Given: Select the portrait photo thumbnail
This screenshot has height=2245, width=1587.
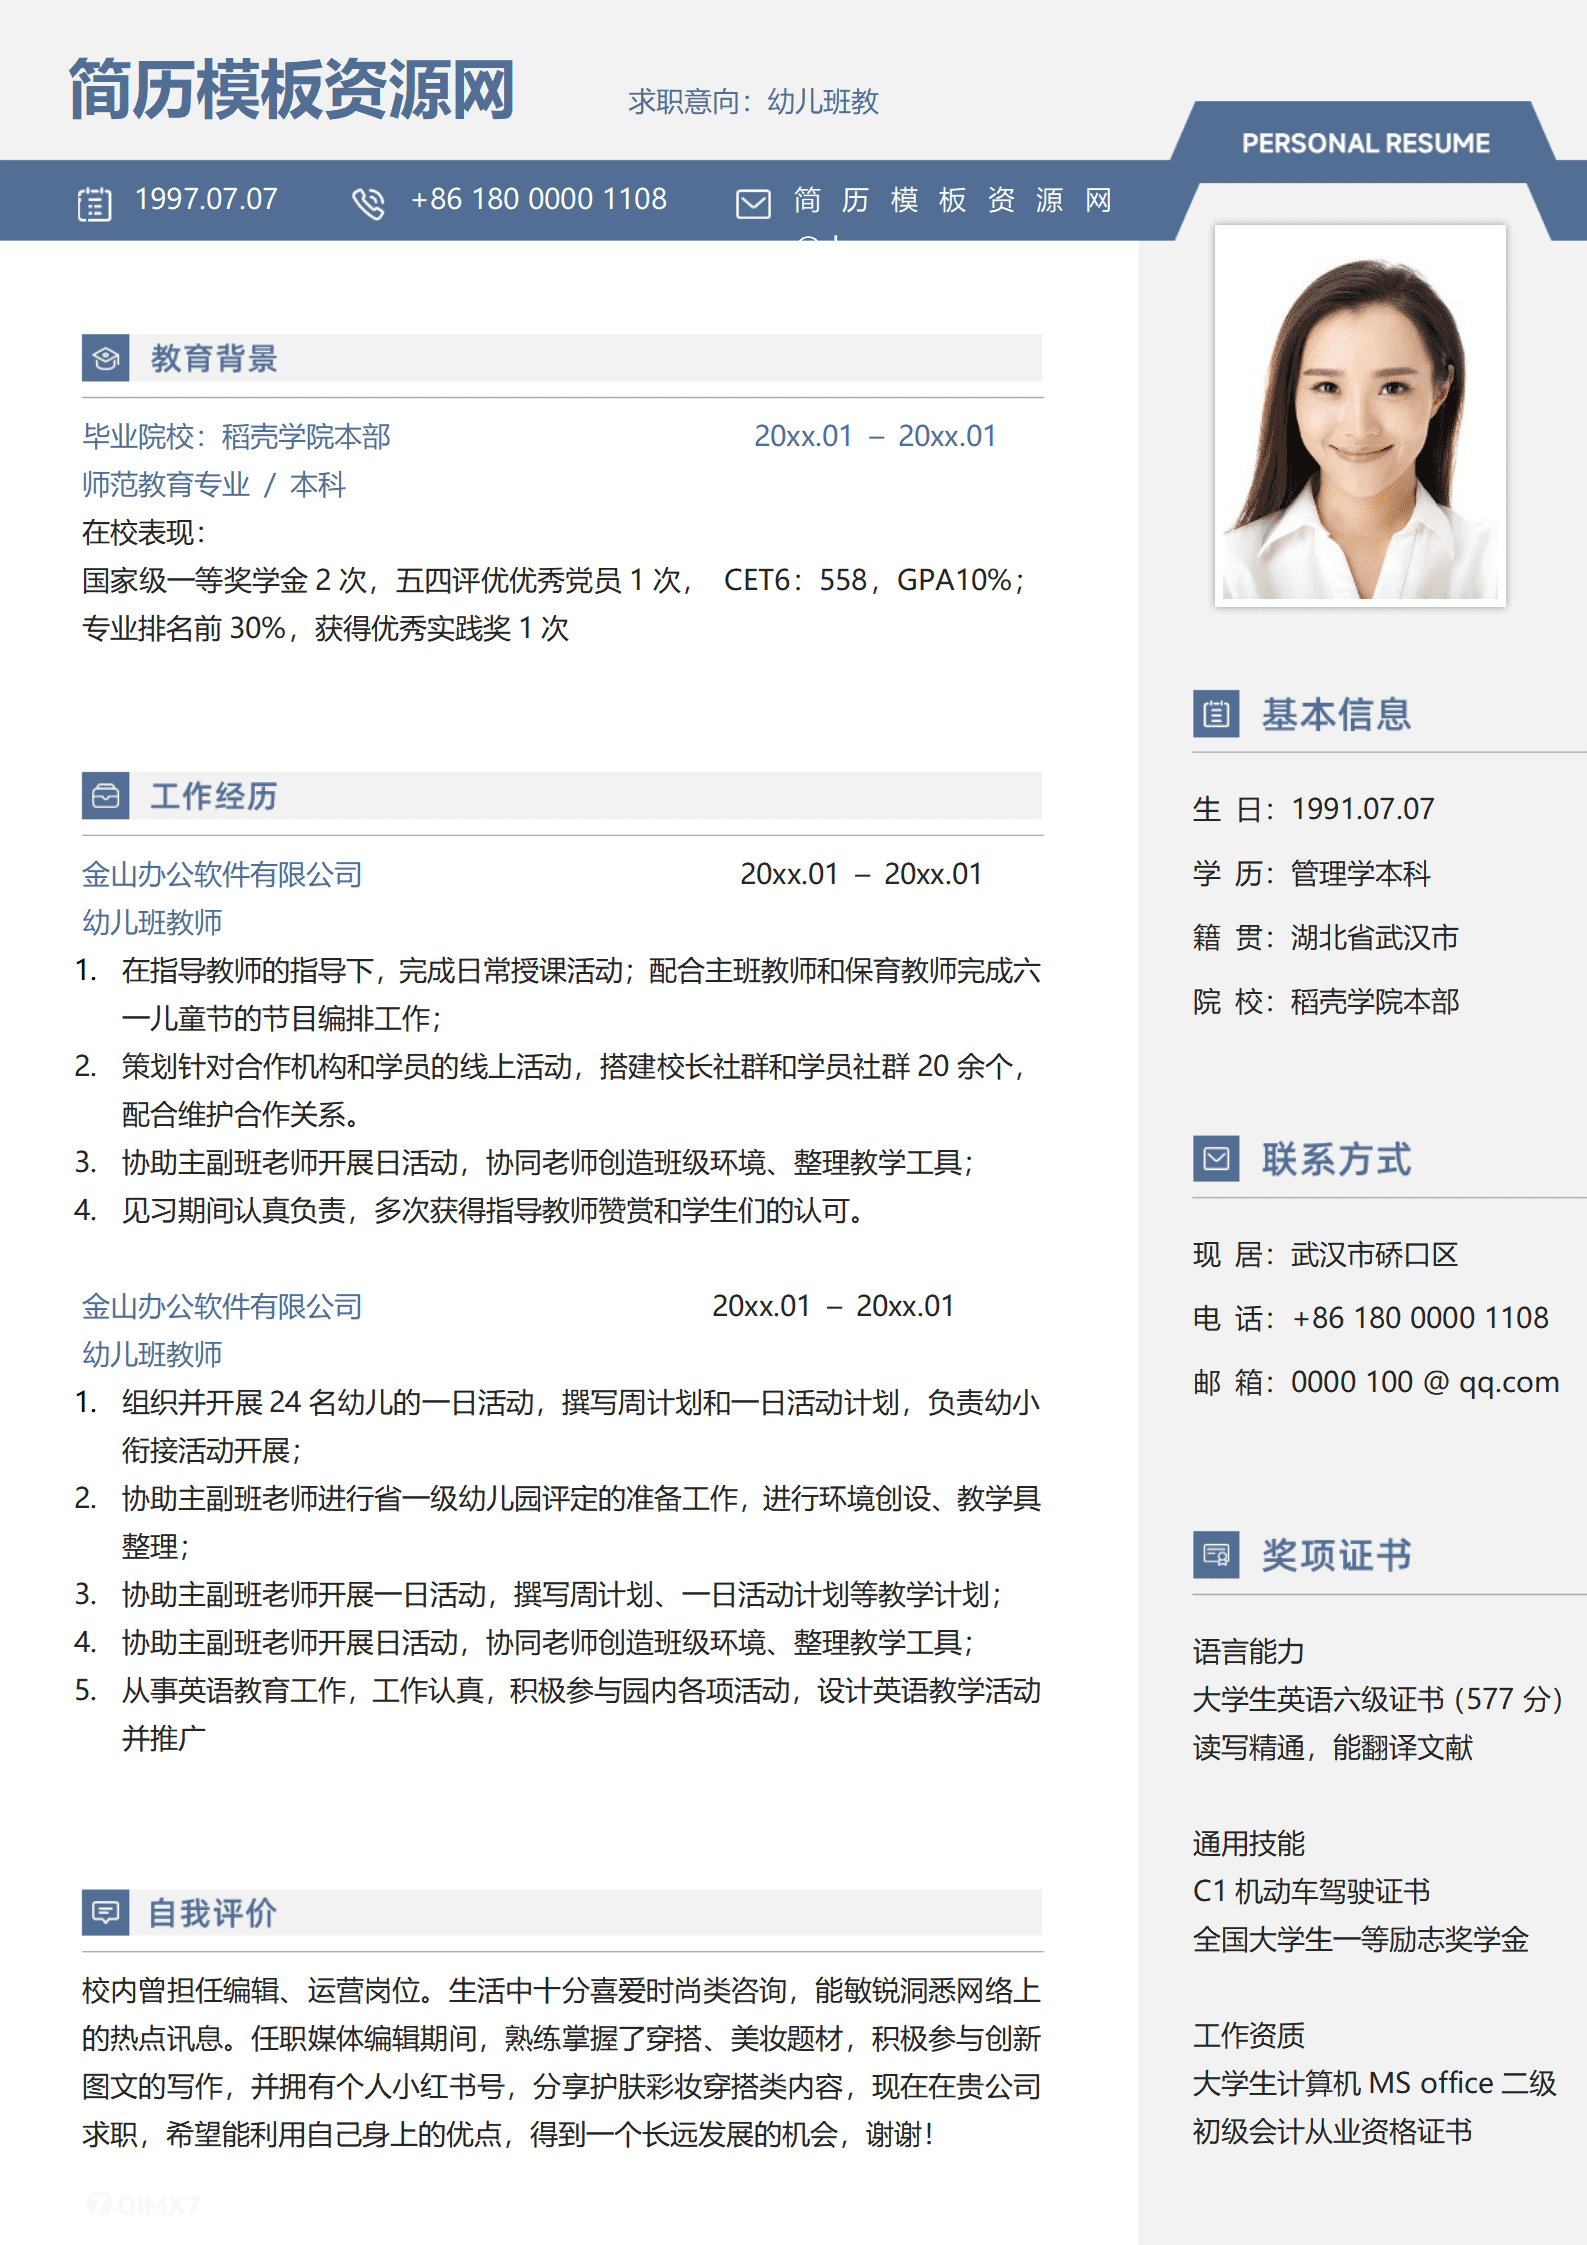Looking at the screenshot, I should (1360, 415).
